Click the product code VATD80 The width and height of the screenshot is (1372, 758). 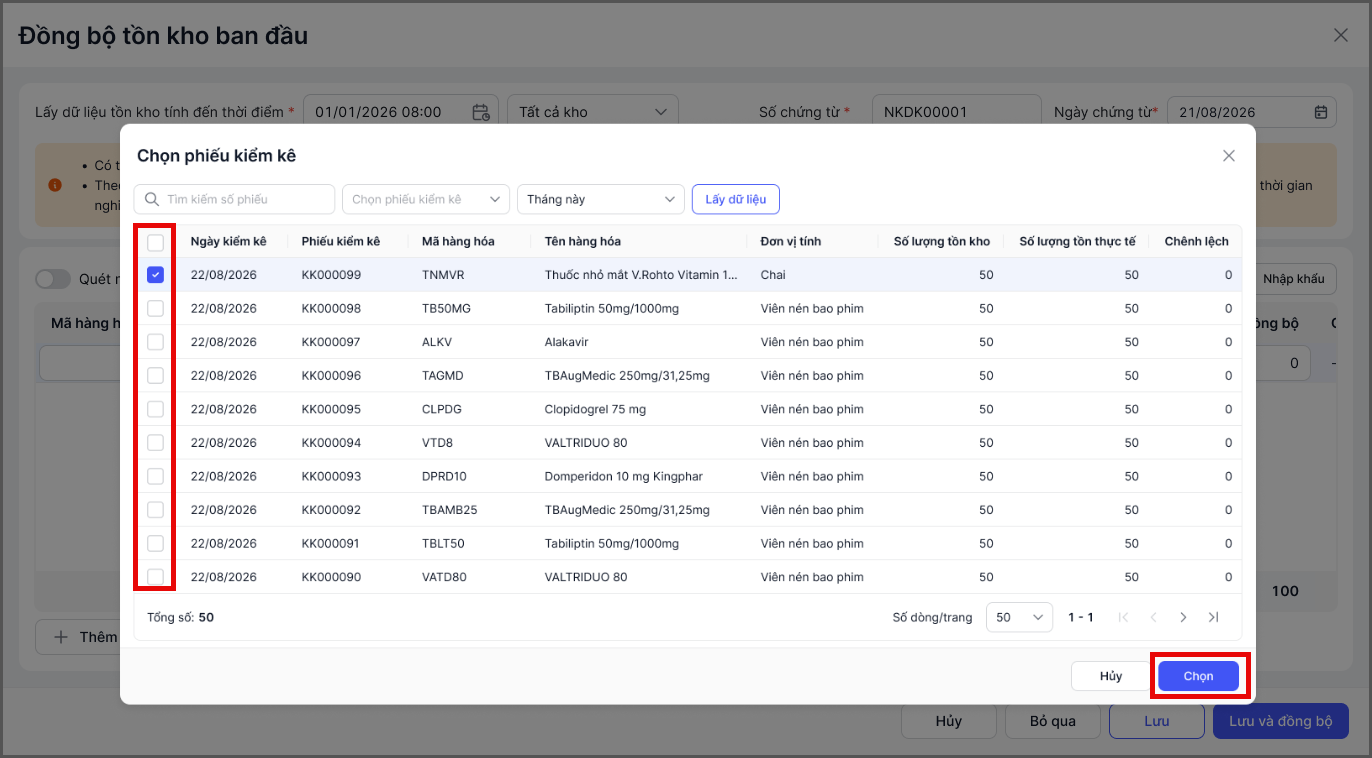tap(444, 577)
